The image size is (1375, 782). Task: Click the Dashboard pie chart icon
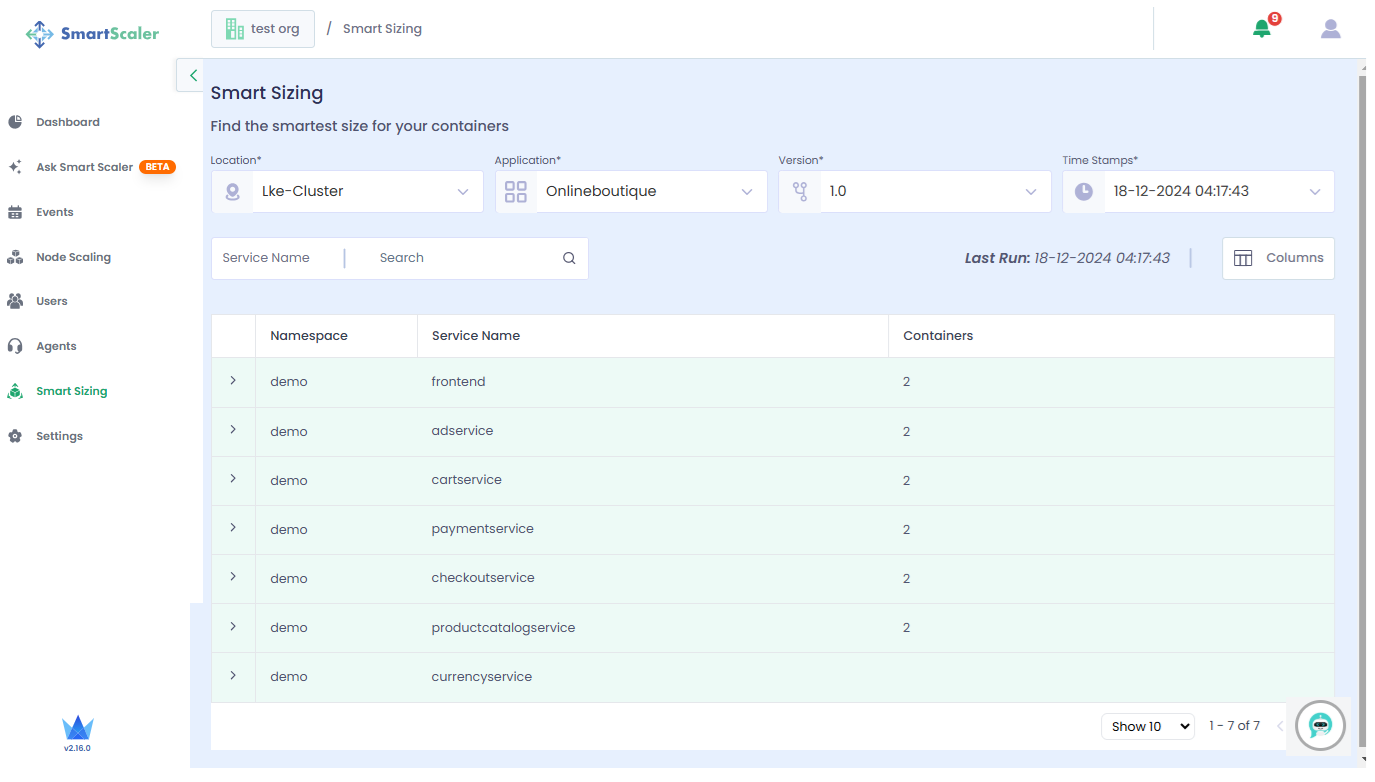(x=15, y=122)
